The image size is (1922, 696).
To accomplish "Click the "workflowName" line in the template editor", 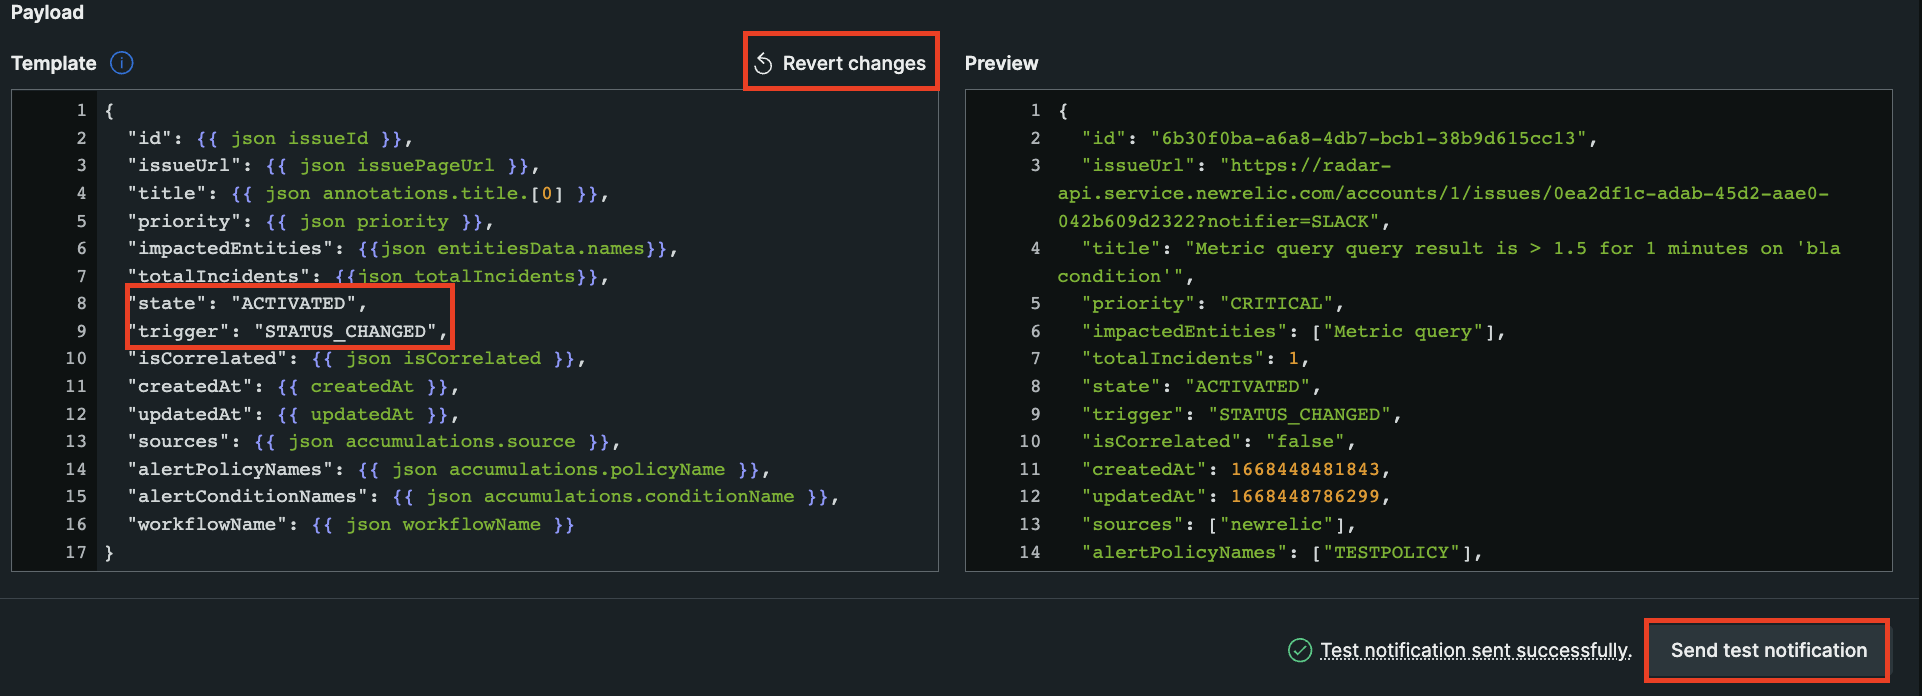I will (x=350, y=524).
